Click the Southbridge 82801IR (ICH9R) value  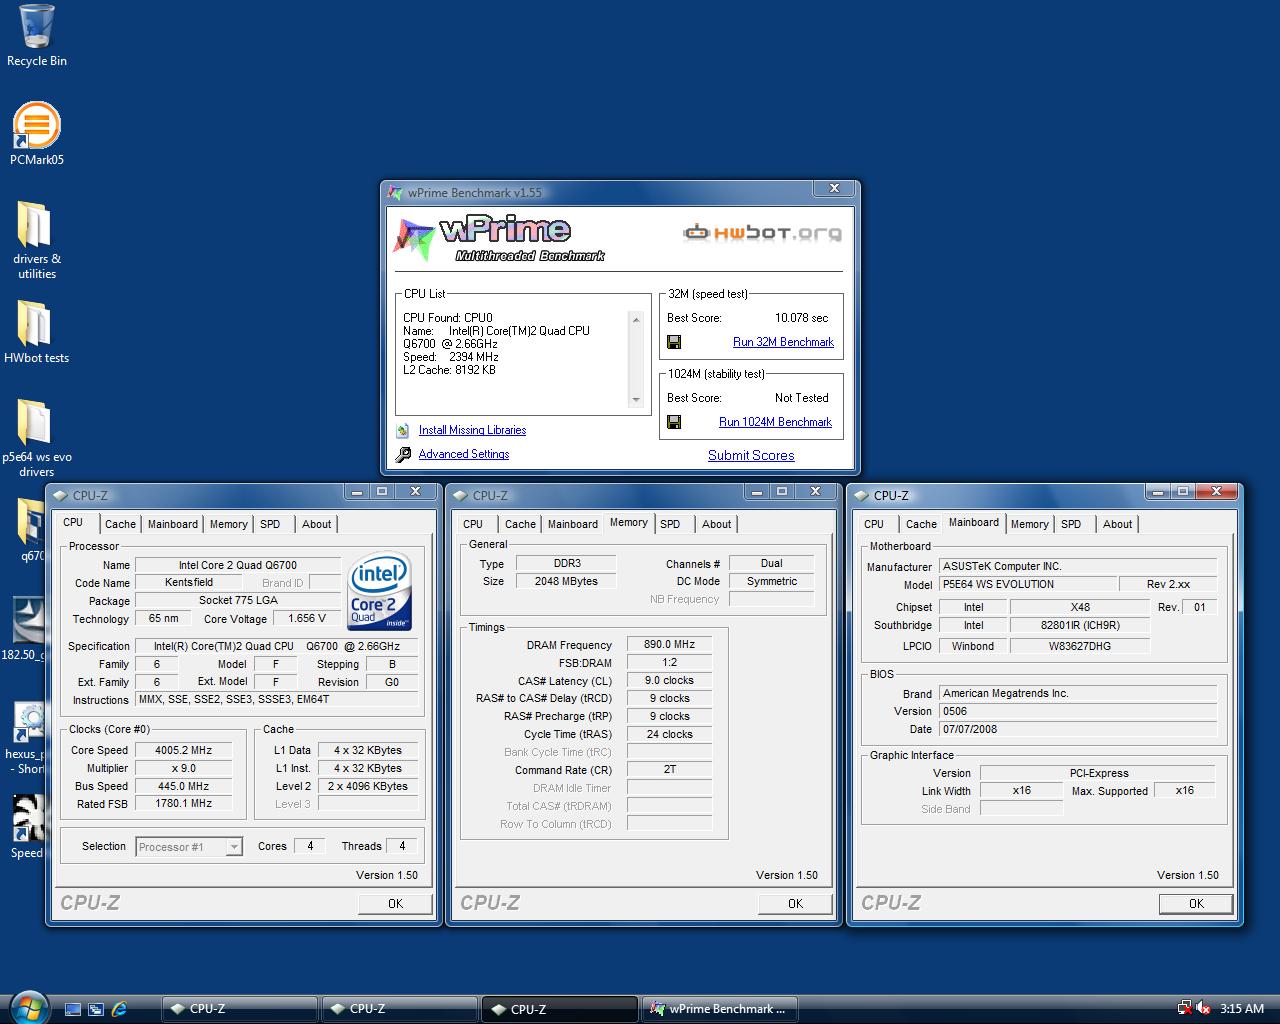(1080, 625)
